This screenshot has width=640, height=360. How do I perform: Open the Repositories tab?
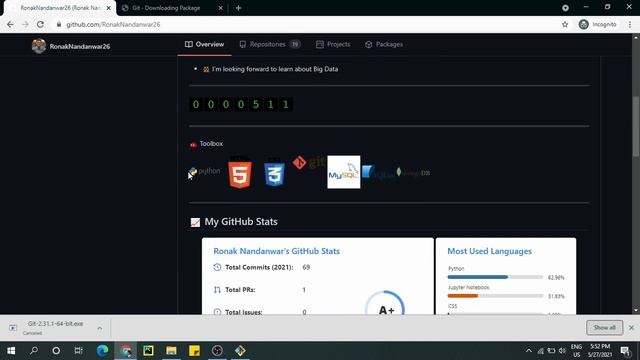[x=269, y=44]
